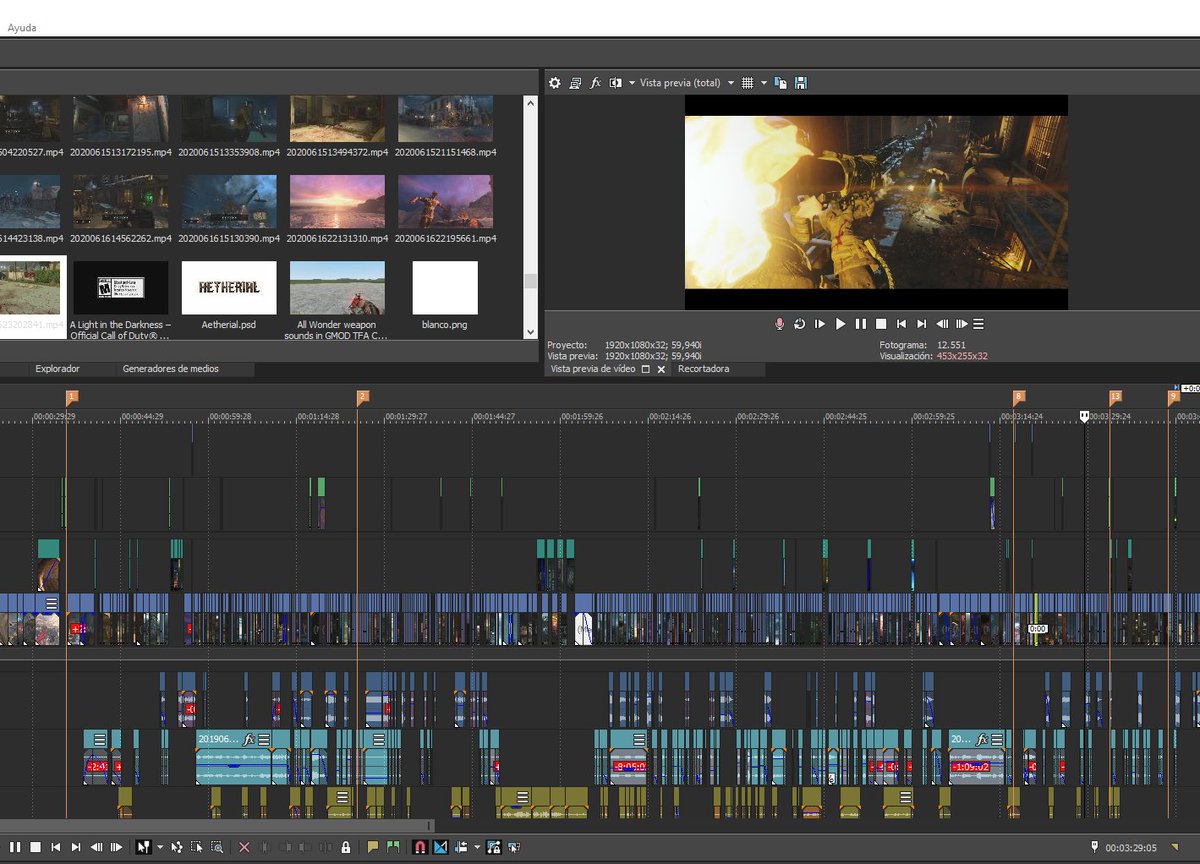
Task: Select the Normal edit tool on bottom toolbar
Action: coord(143,847)
